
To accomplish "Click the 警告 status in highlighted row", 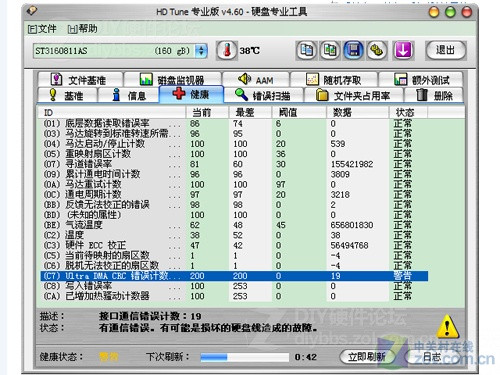I will [x=402, y=276].
